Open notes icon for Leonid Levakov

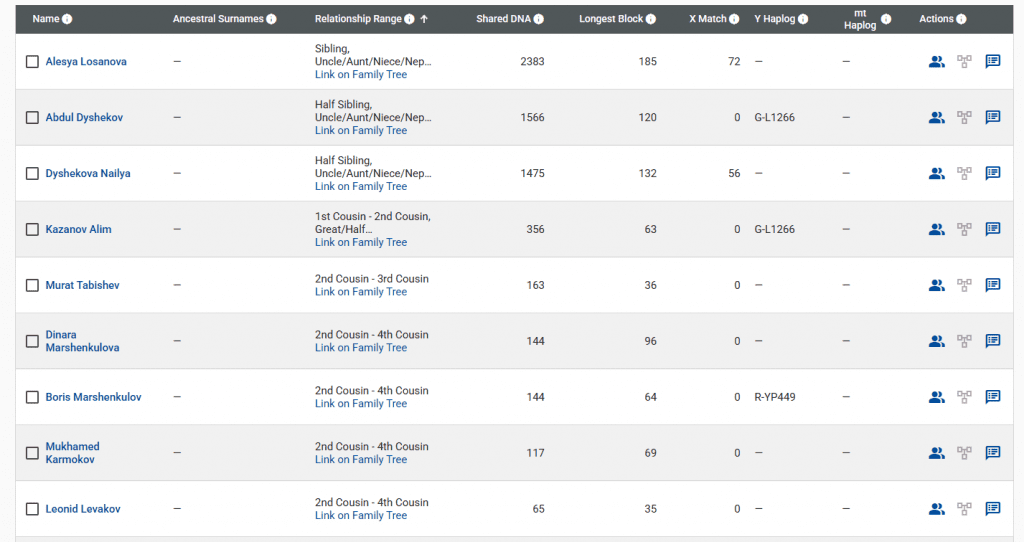tap(993, 509)
